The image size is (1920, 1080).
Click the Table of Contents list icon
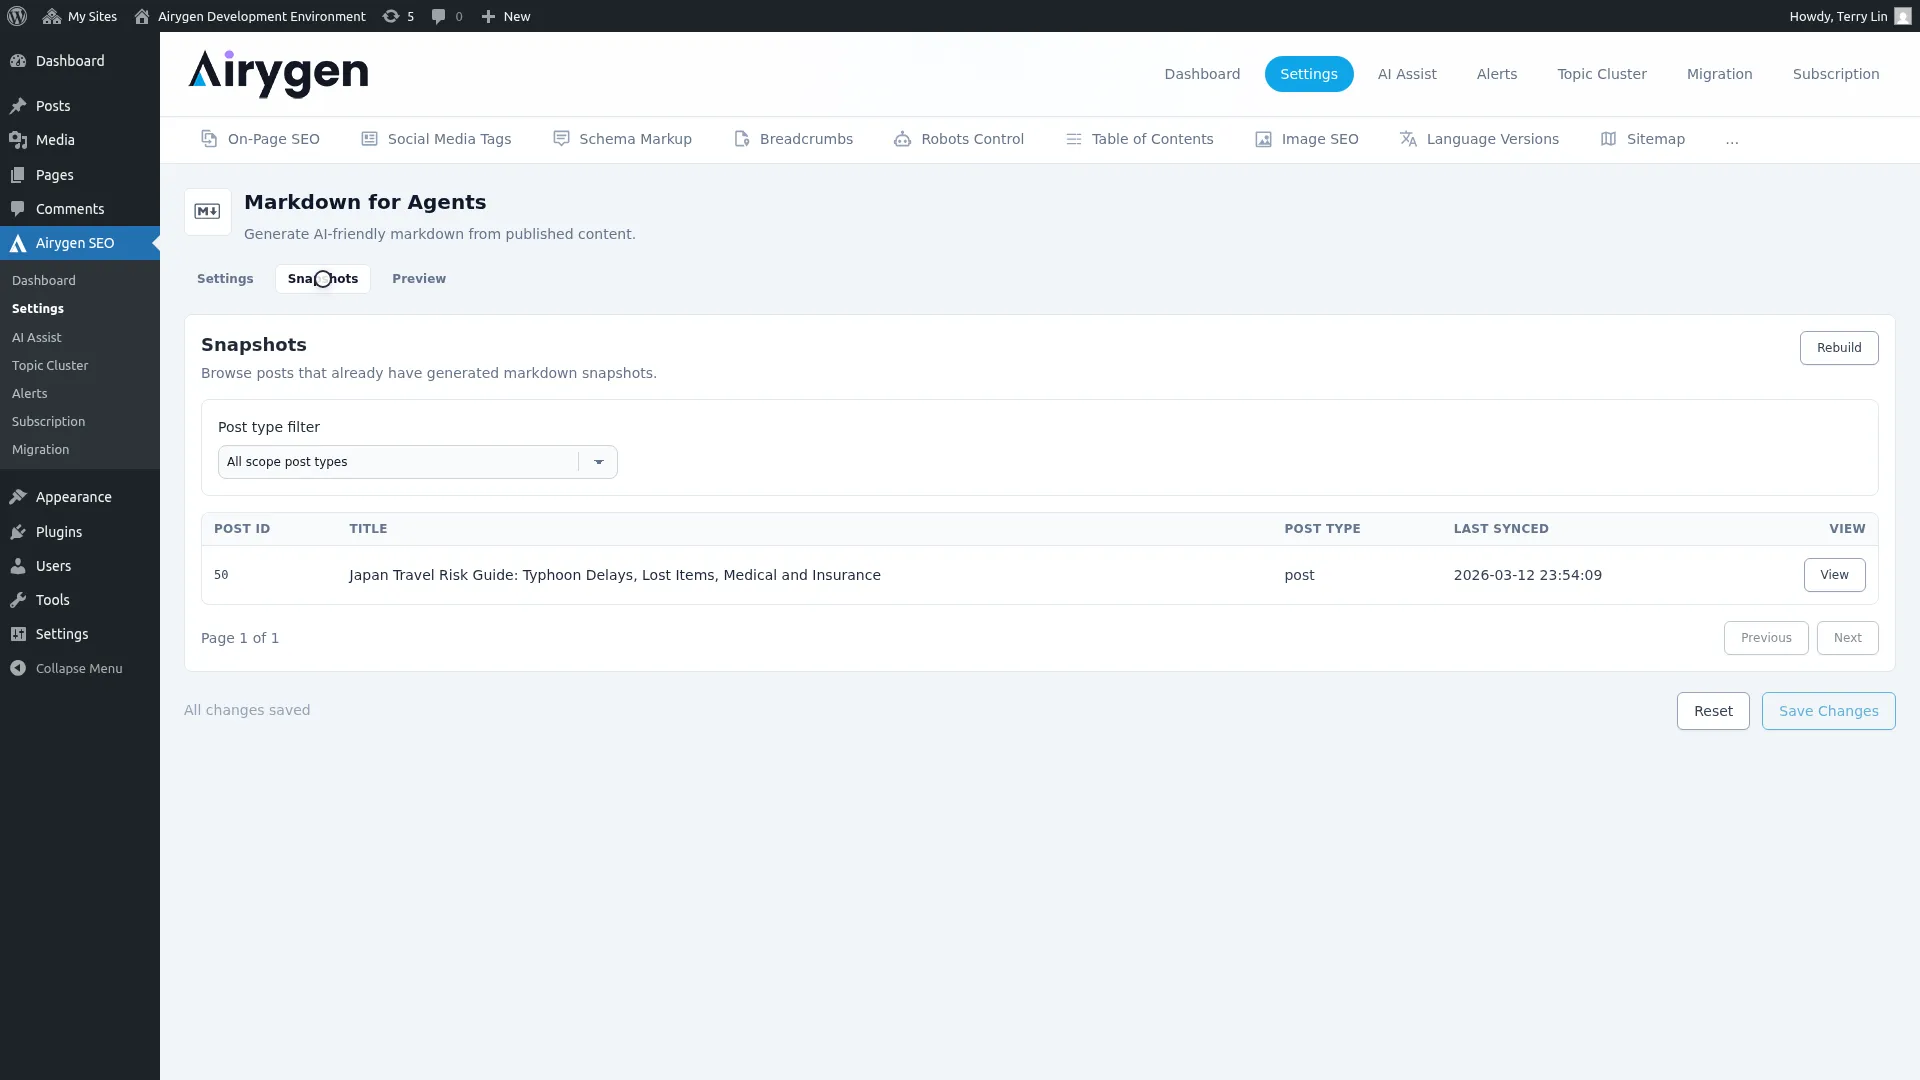click(1074, 139)
